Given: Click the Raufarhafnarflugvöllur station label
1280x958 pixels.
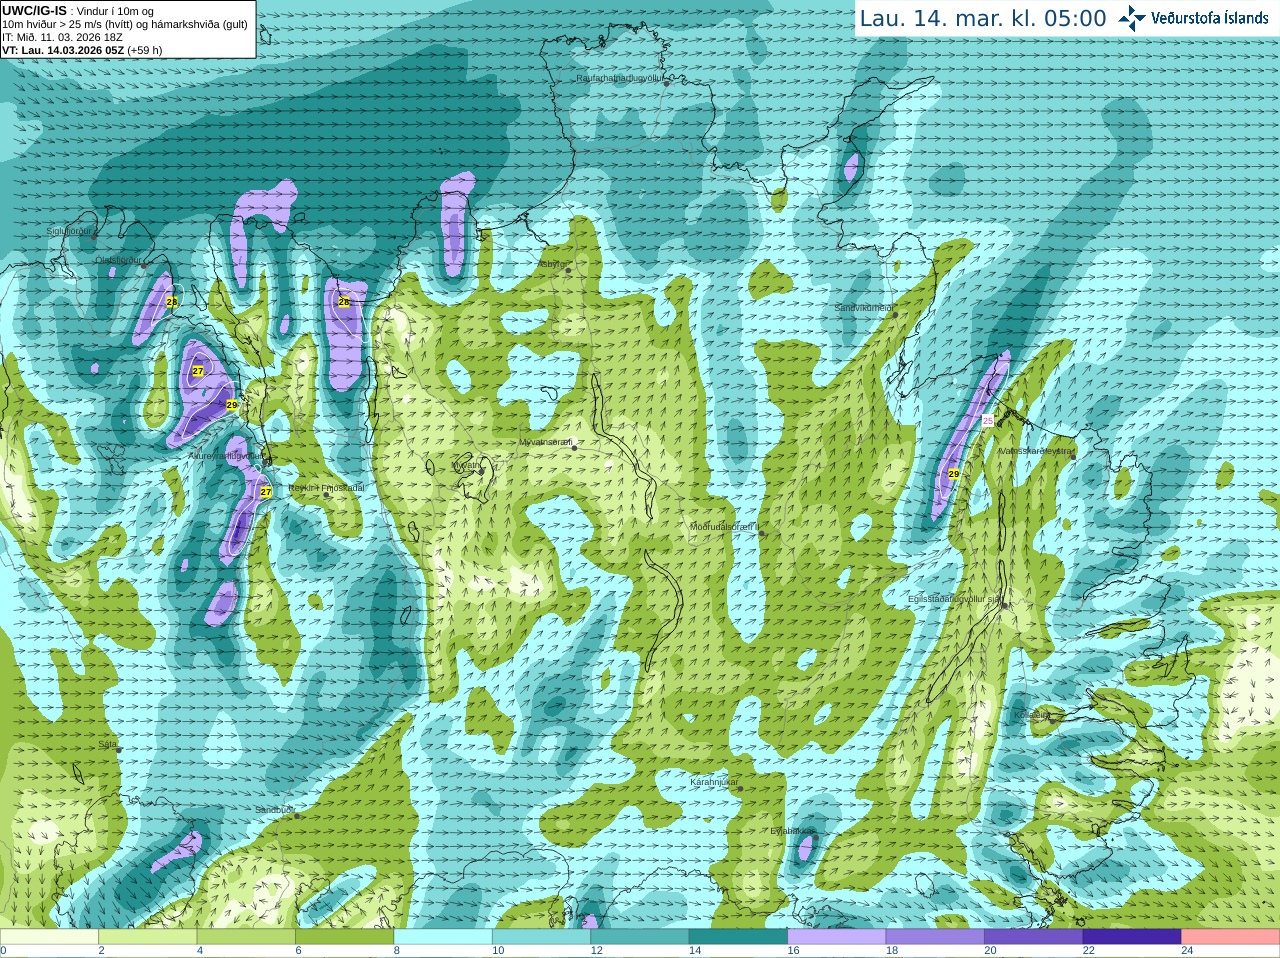Looking at the screenshot, I should [620, 77].
